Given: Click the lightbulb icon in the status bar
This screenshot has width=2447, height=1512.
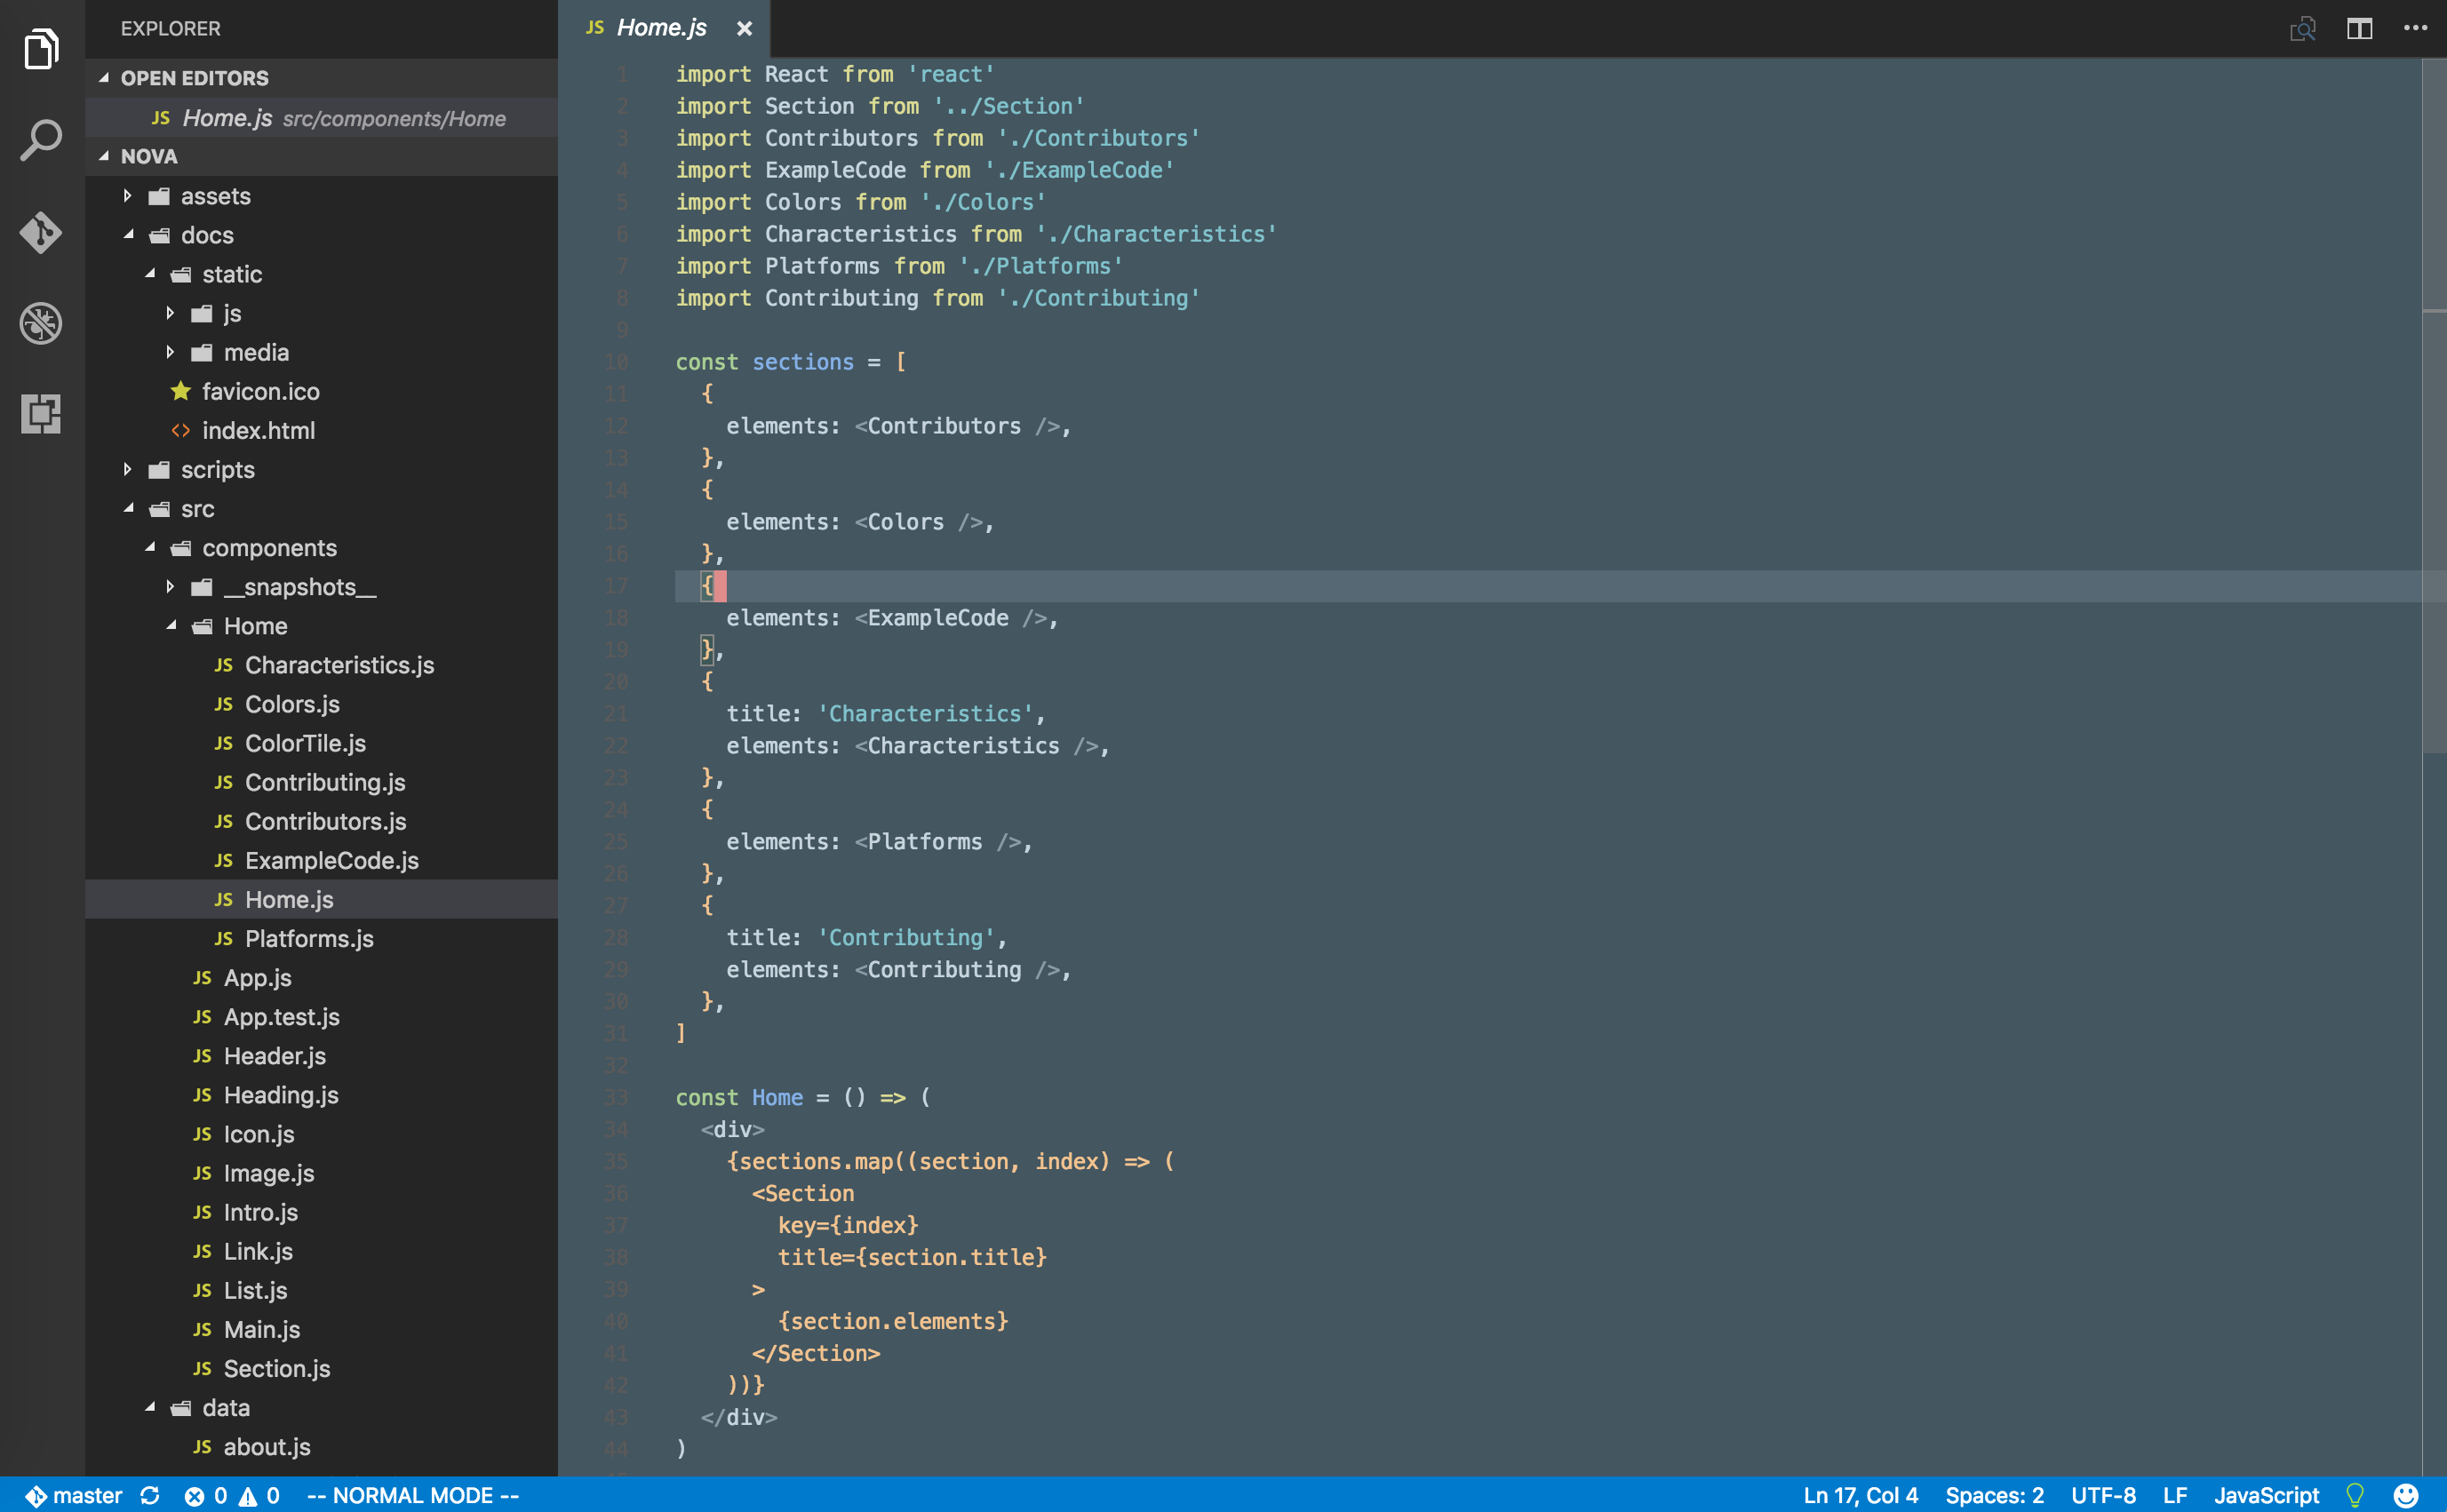Looking at the screenshot, I should [x=2356, y=1495].
